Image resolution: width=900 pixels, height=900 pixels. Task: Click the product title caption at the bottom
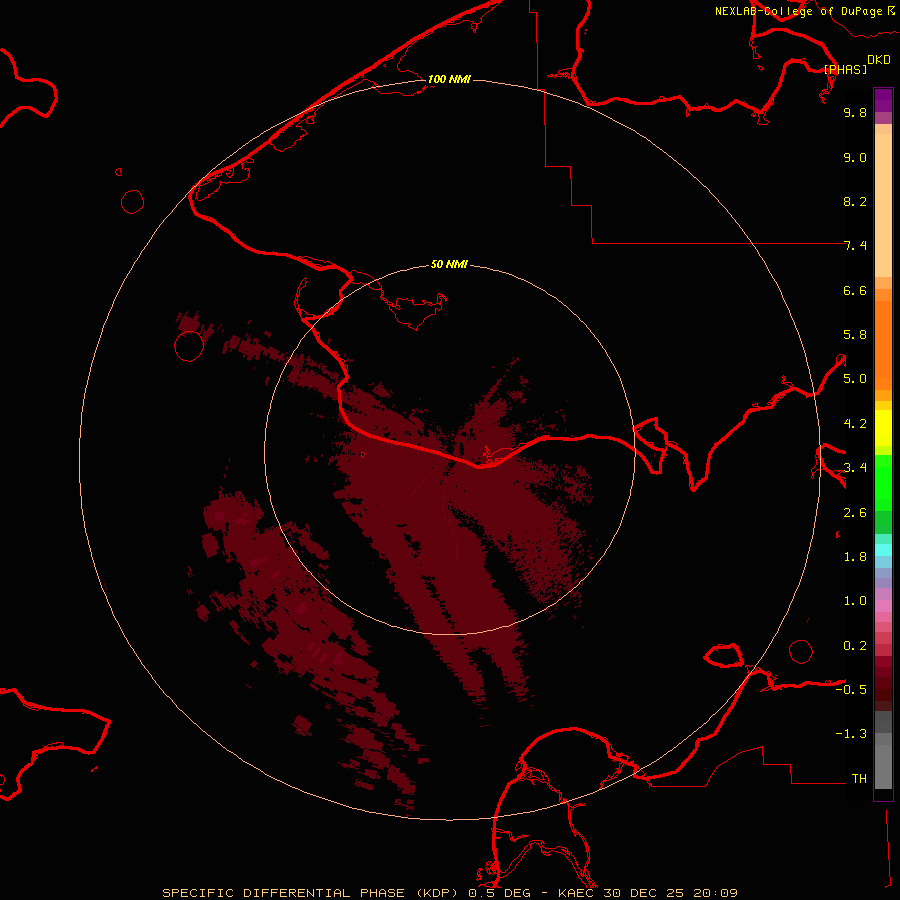tap(449, 893)
